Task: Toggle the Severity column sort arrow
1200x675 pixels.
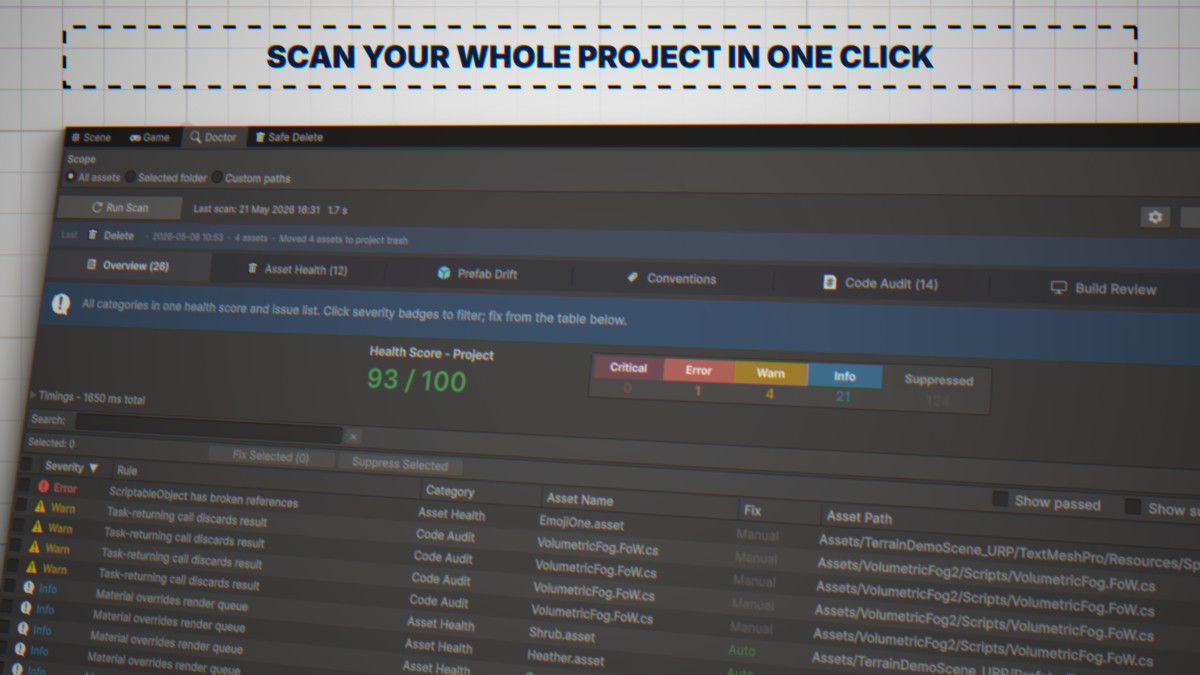Action: [x=94, y=467]
